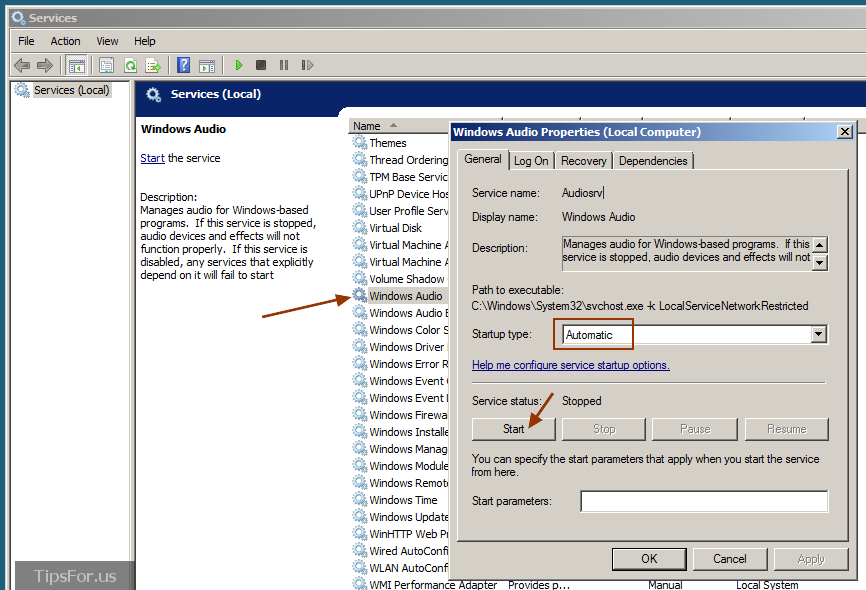The width and height of the screenshot is (866, 590).
Task: Select the Windows Driver Foundation row
Action: click(400, 347)
